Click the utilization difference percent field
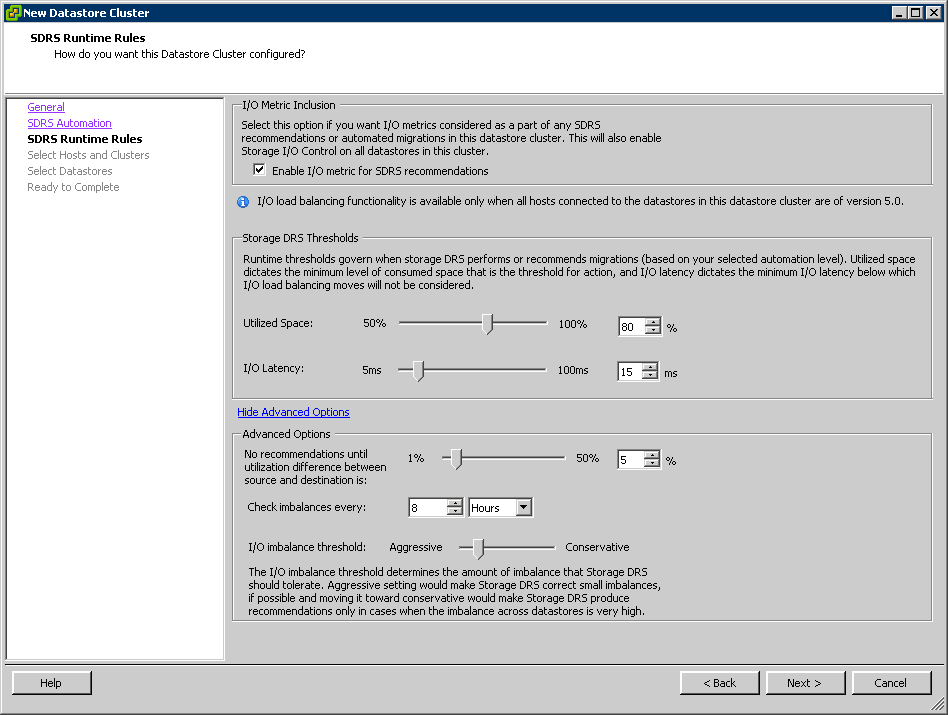Image resolution: width=948 pixels, height=715 pixels. click(x=631, y=460)
